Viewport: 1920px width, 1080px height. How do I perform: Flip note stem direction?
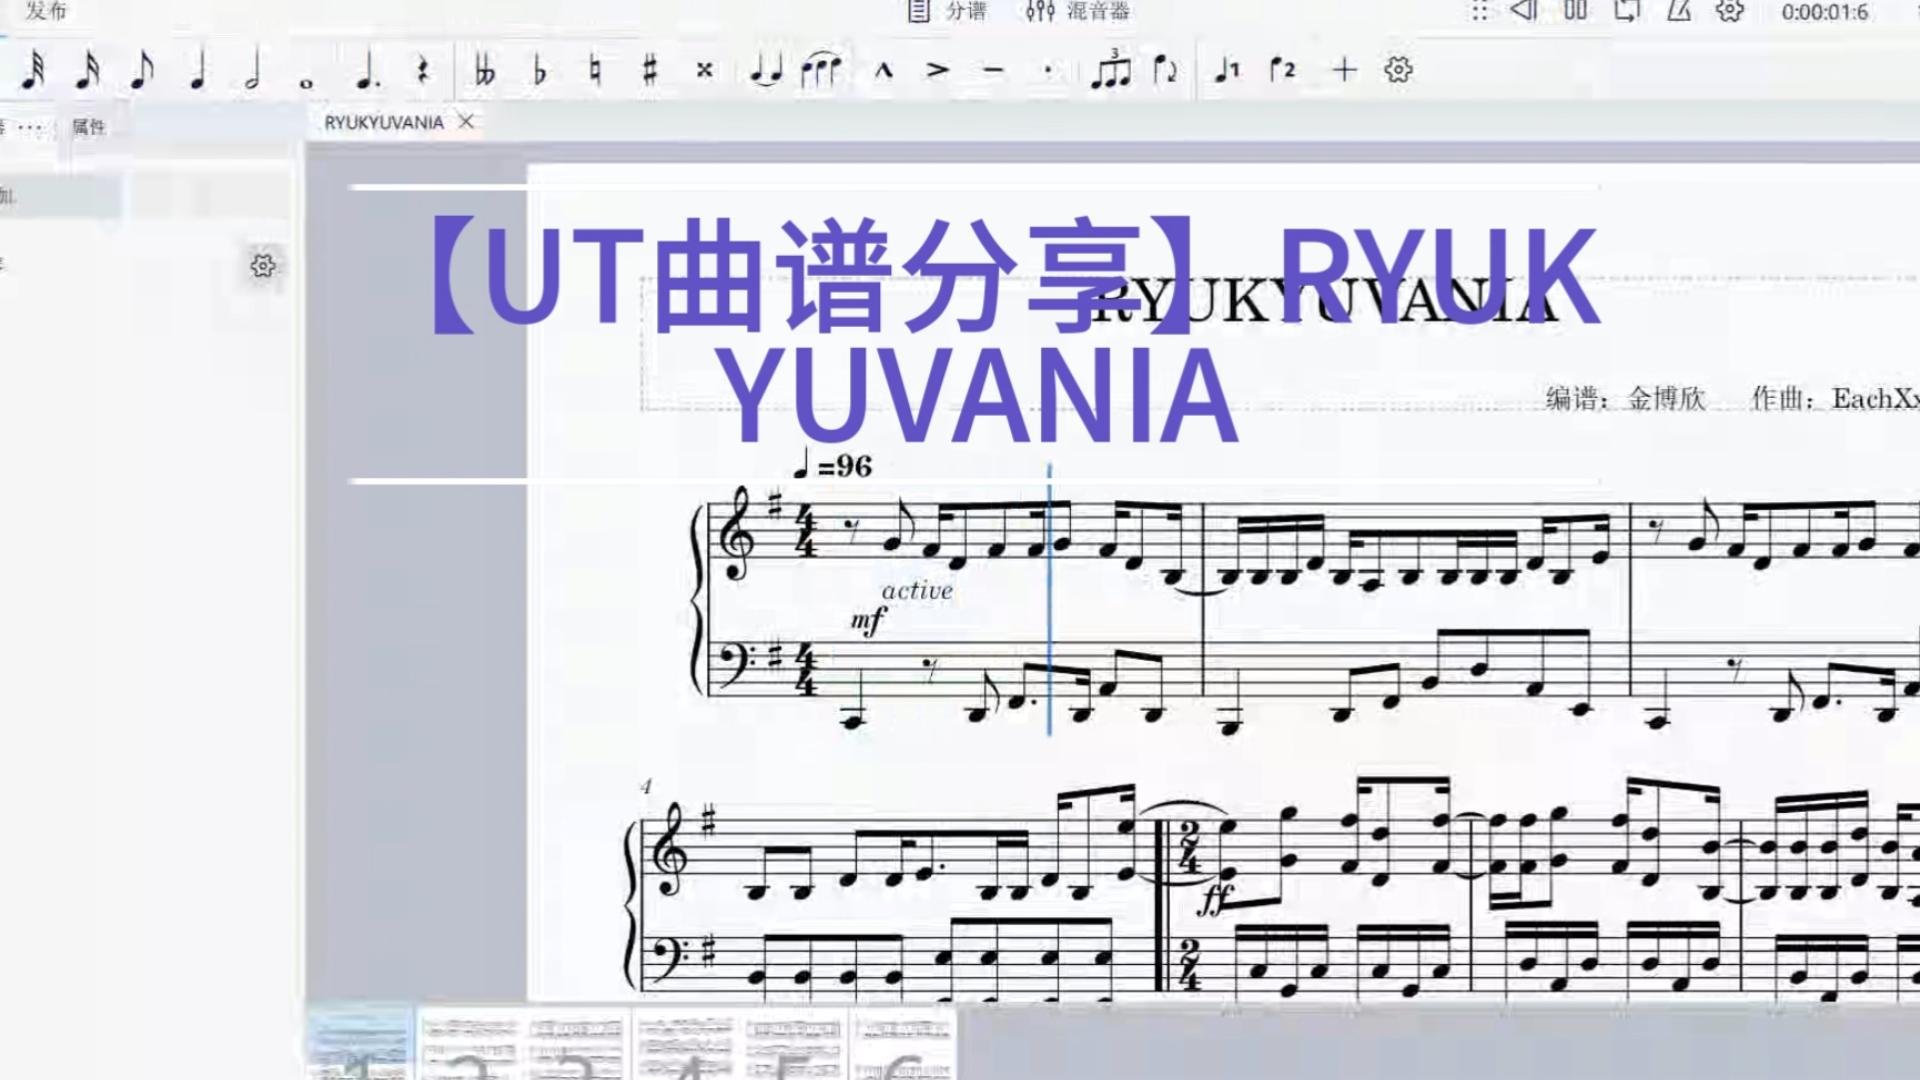tap(1166, 70)
